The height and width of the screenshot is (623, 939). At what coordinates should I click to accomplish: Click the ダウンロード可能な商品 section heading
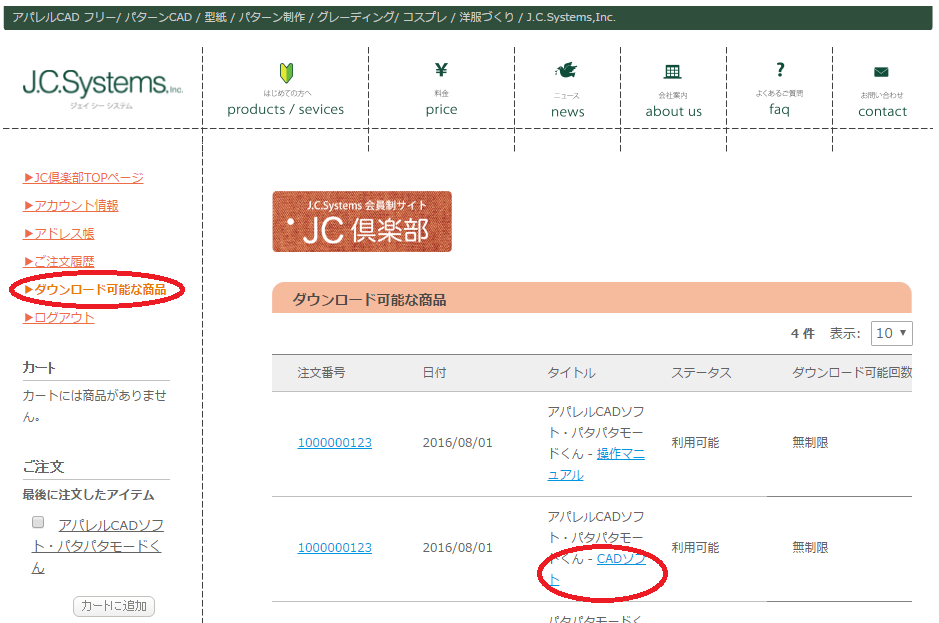point(369,300)
